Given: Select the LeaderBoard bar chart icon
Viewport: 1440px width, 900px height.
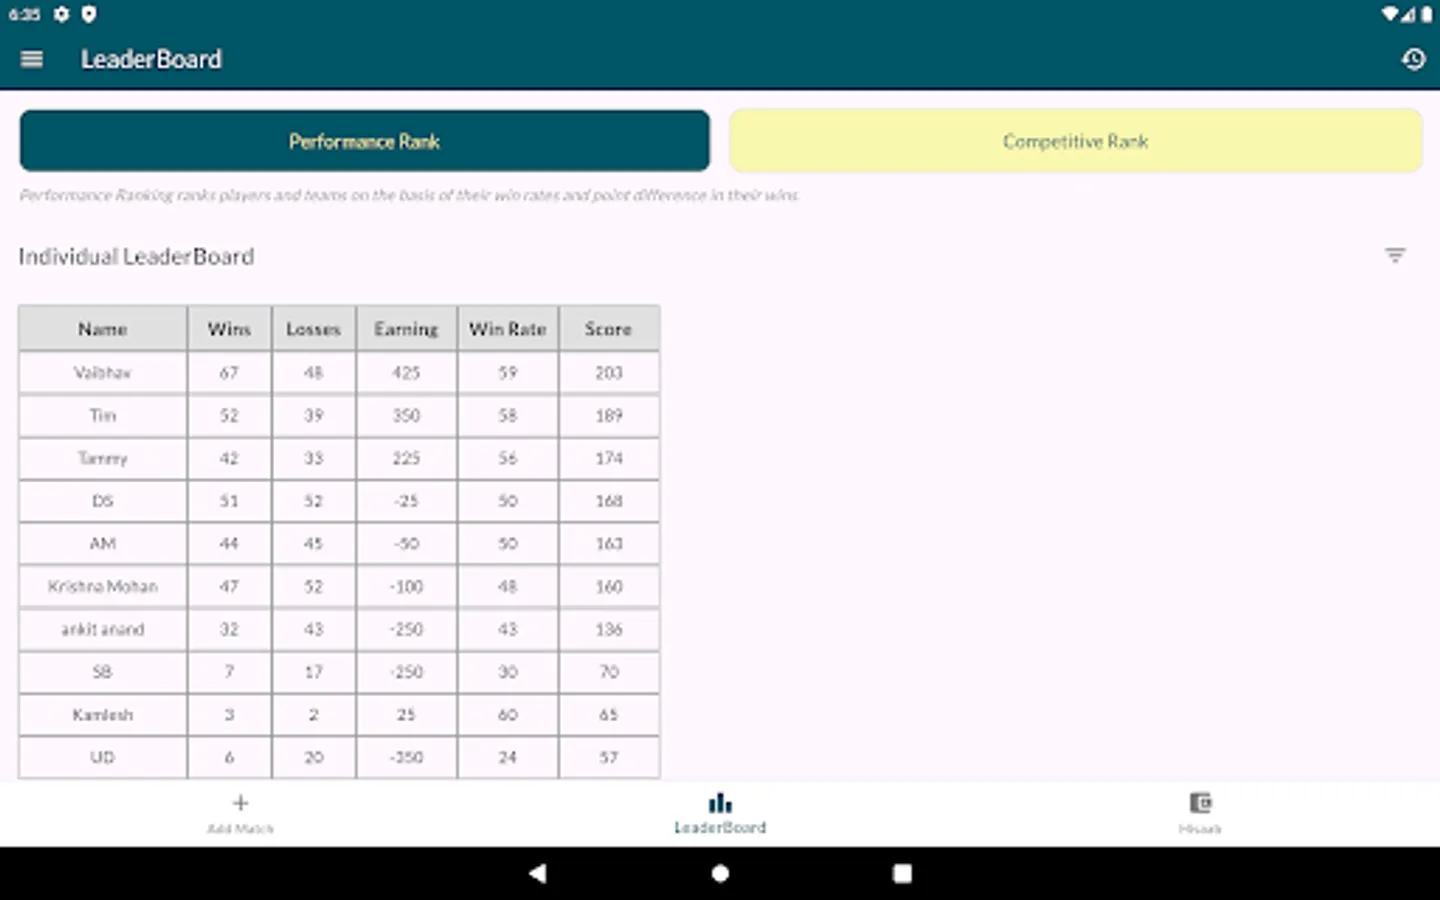Looking at the screenshot, I should point(720,802).
